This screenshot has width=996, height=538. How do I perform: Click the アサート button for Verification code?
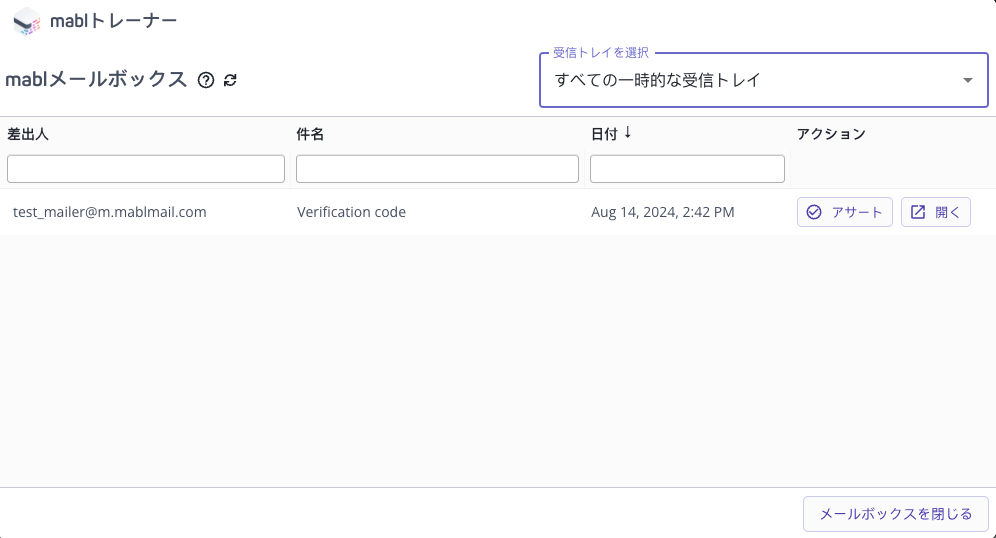pos(845,212)
